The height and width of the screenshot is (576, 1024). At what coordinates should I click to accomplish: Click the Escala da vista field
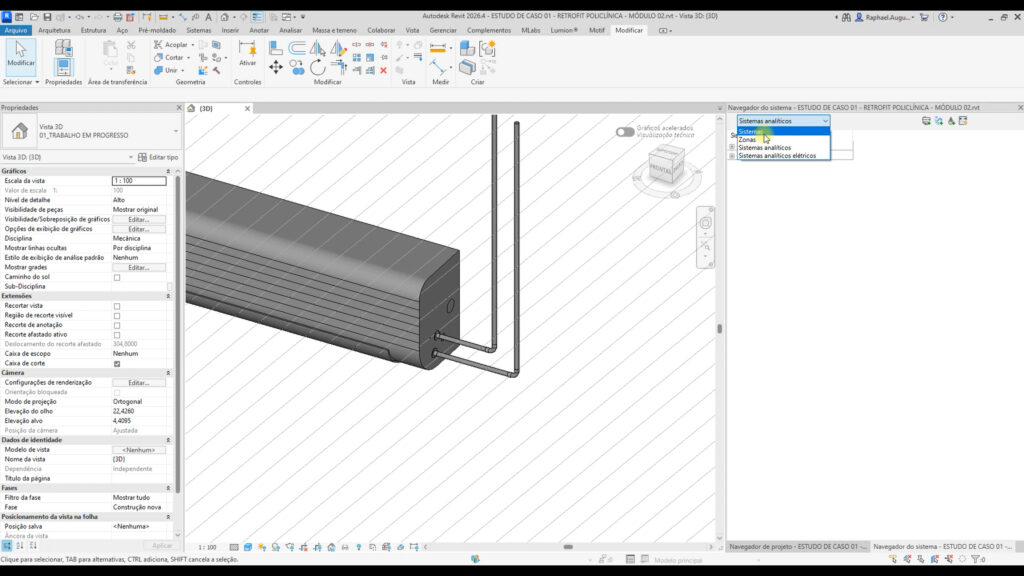(138, 181)
